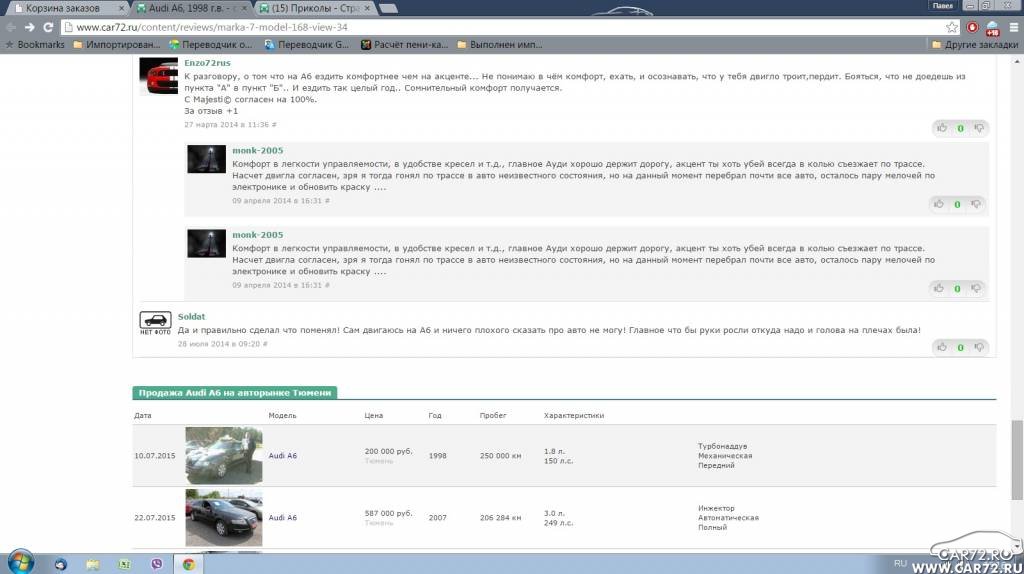This screenshot has height=574, width=1024.
Task: Open Расчёт пени-ка... bookmark
Action: 404,44
